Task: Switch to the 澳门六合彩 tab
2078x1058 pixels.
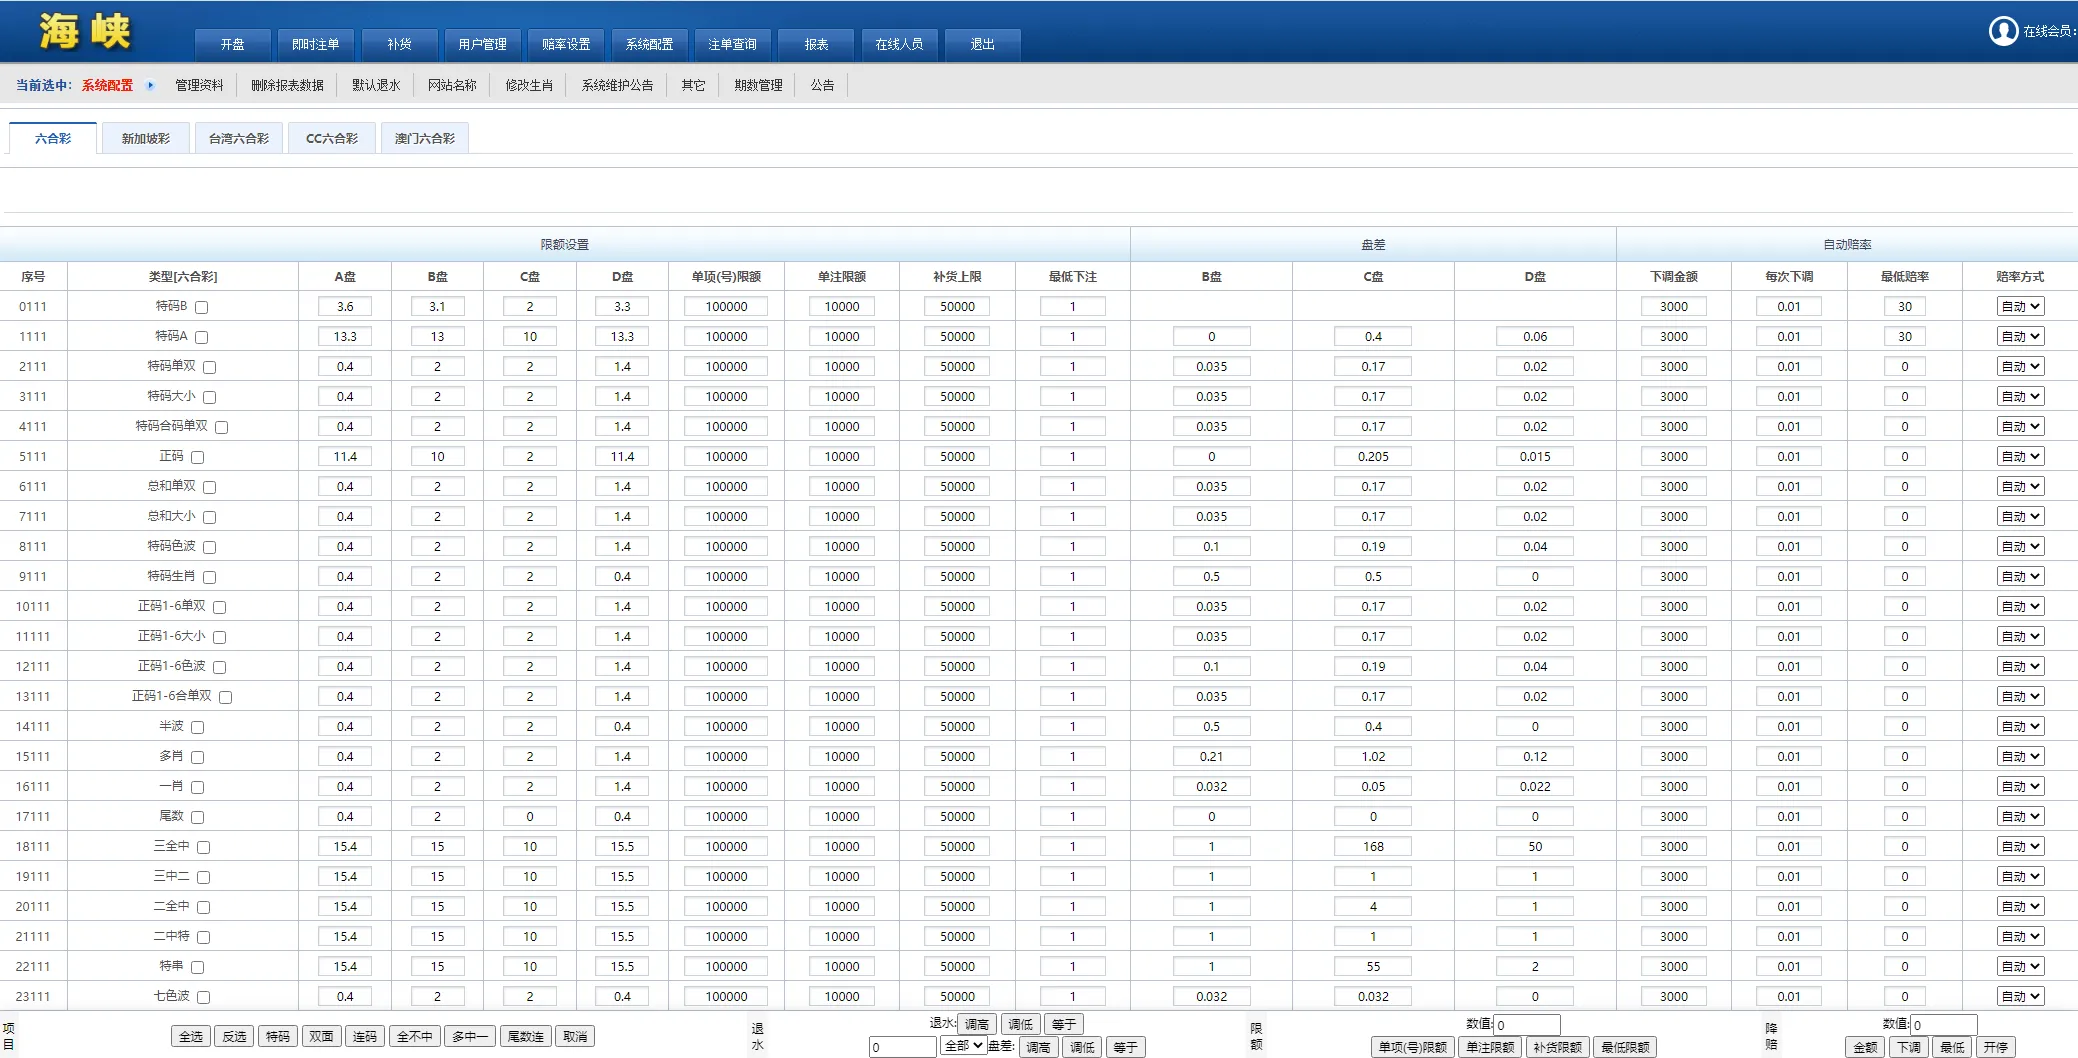Action: 424,138
